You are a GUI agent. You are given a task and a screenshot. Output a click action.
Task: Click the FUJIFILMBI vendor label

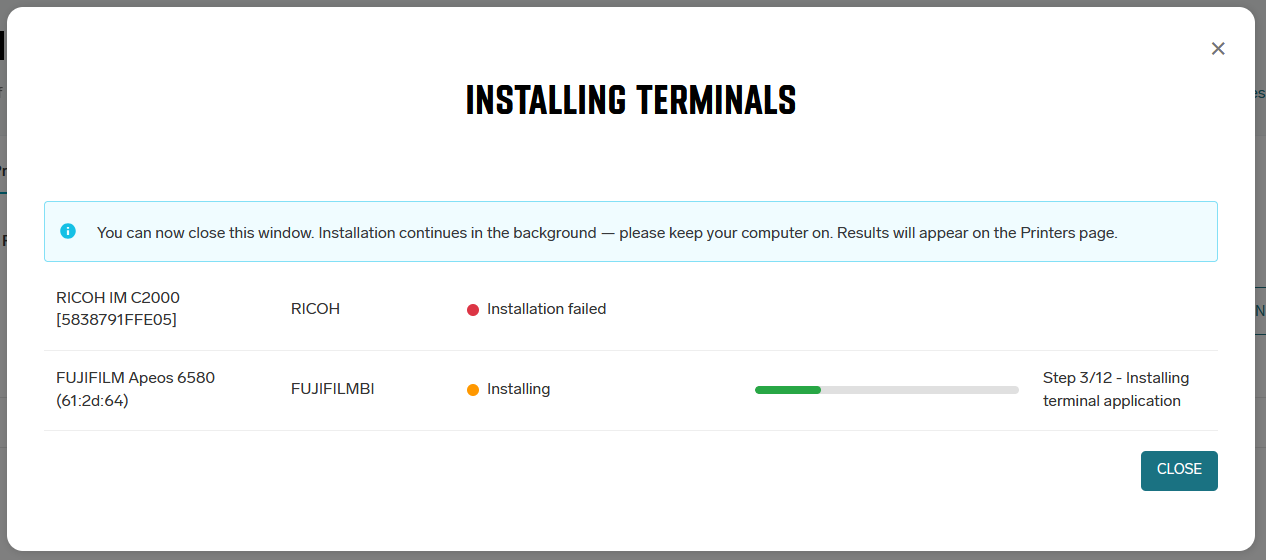332,390
